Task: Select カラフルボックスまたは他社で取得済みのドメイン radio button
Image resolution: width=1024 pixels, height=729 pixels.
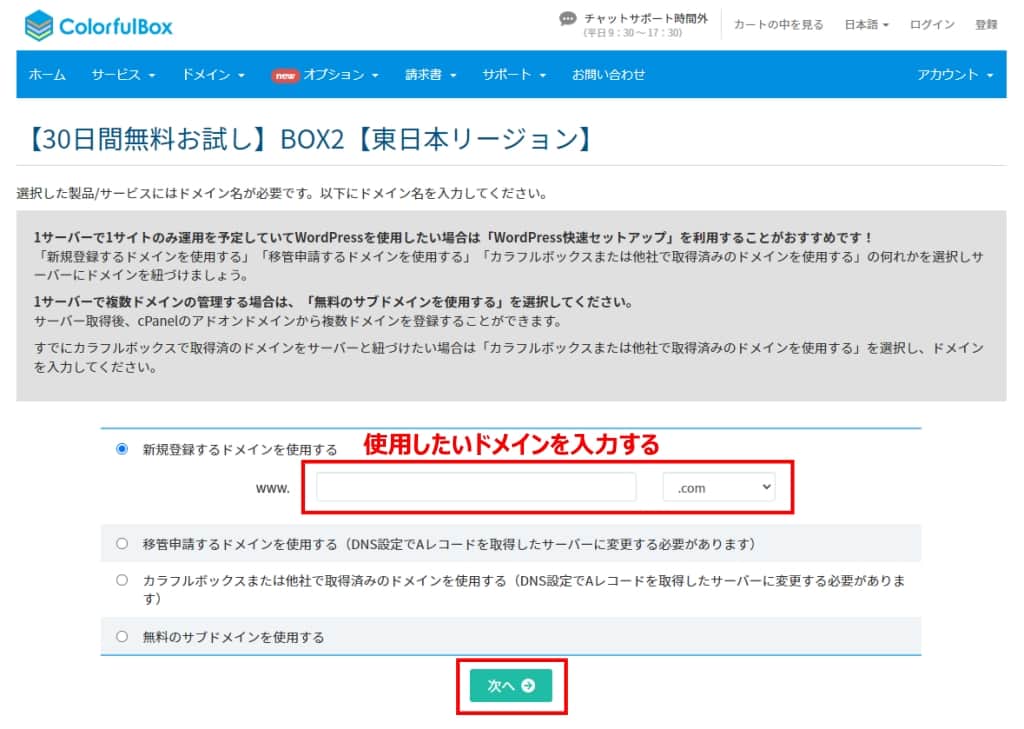Action: pyautogui.click(x=121, y=580)
